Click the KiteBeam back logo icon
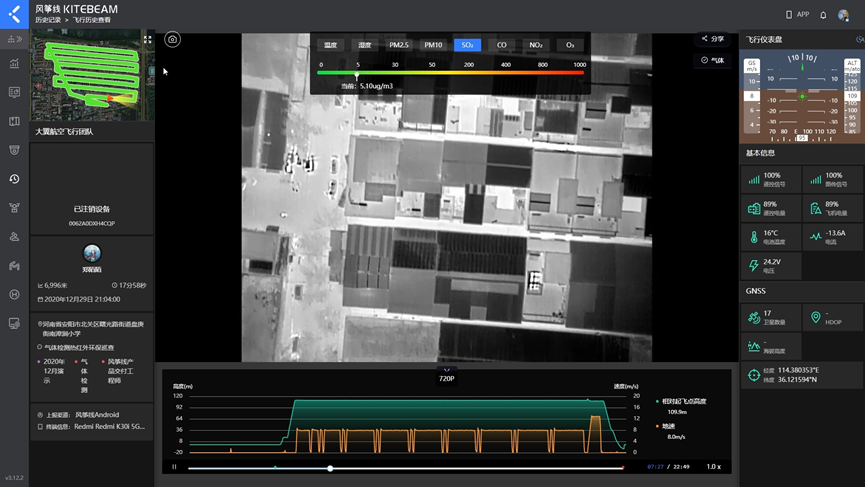The height and width of the screenshot is (487, 865). tap(14, 14)
